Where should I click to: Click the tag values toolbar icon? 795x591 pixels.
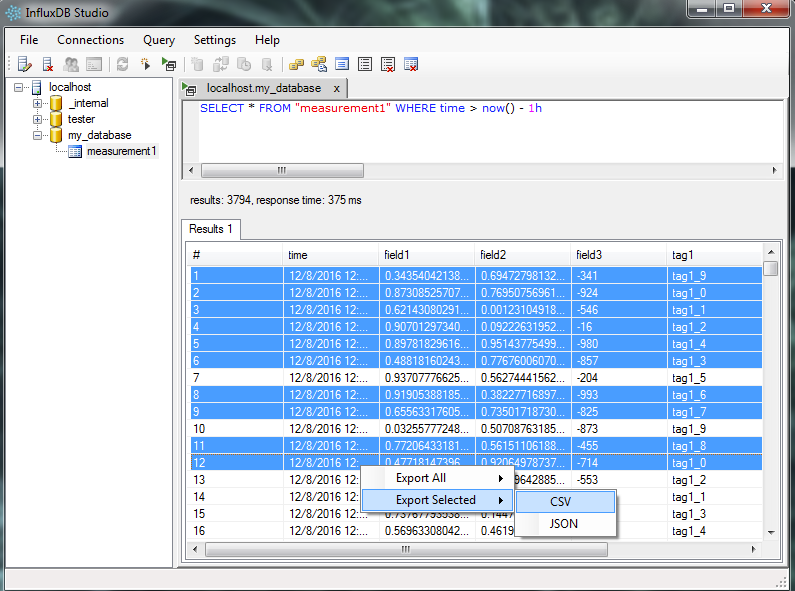(x=319, y=64)
